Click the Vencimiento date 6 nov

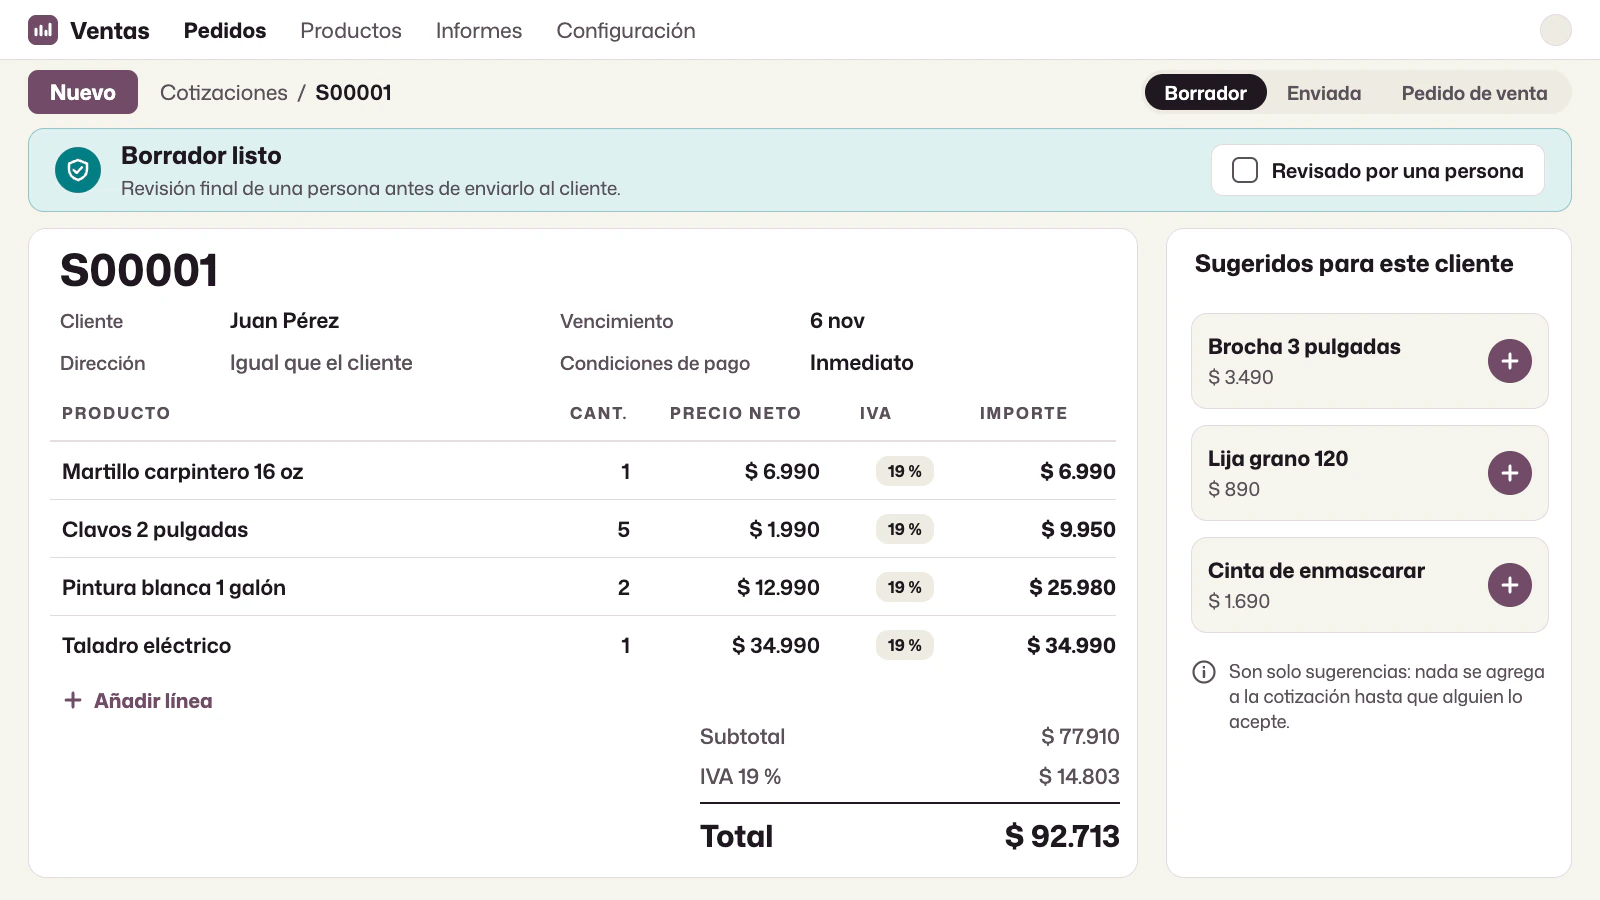point(837,321)
